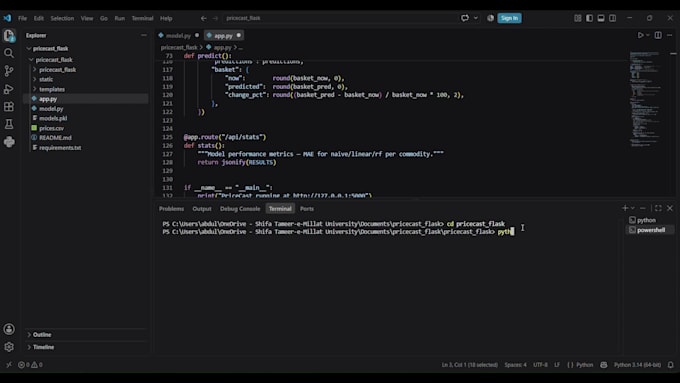Open the new terminal launch profile dropdown
This screenshot has width=680, height=383.
[633, 208]
